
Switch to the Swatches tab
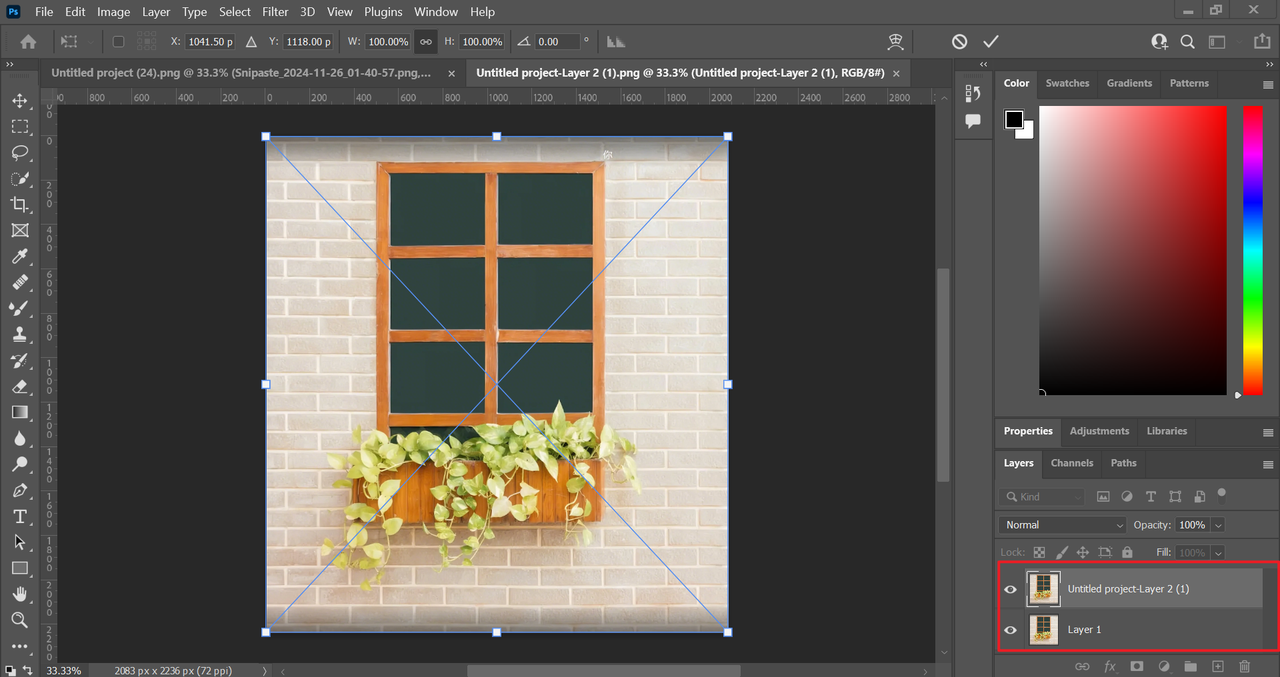tap(1067, 83)
